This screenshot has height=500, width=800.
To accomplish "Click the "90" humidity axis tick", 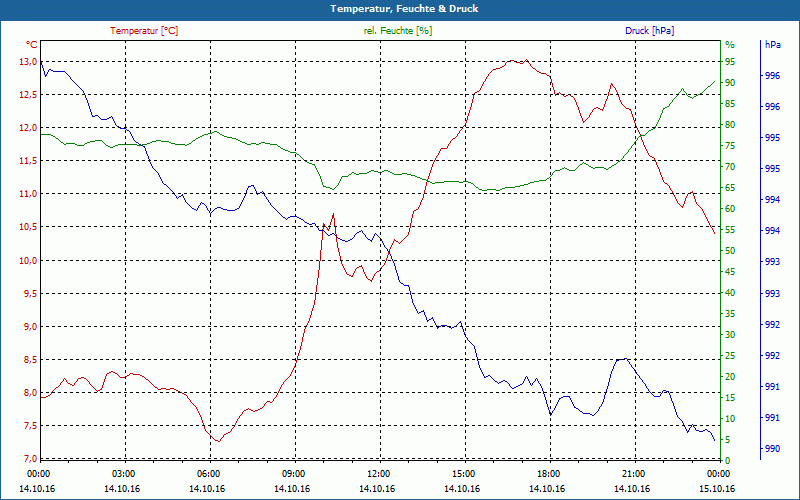I will click(730, 83).
